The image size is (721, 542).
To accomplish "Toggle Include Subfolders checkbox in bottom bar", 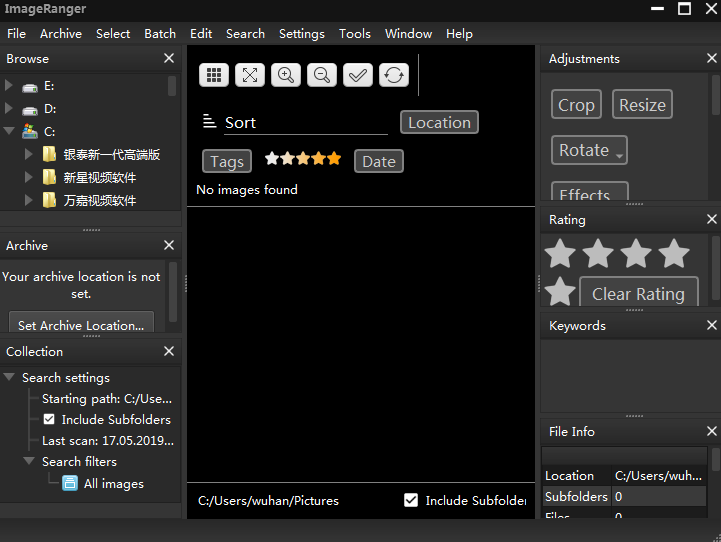I will pos(411,500).
